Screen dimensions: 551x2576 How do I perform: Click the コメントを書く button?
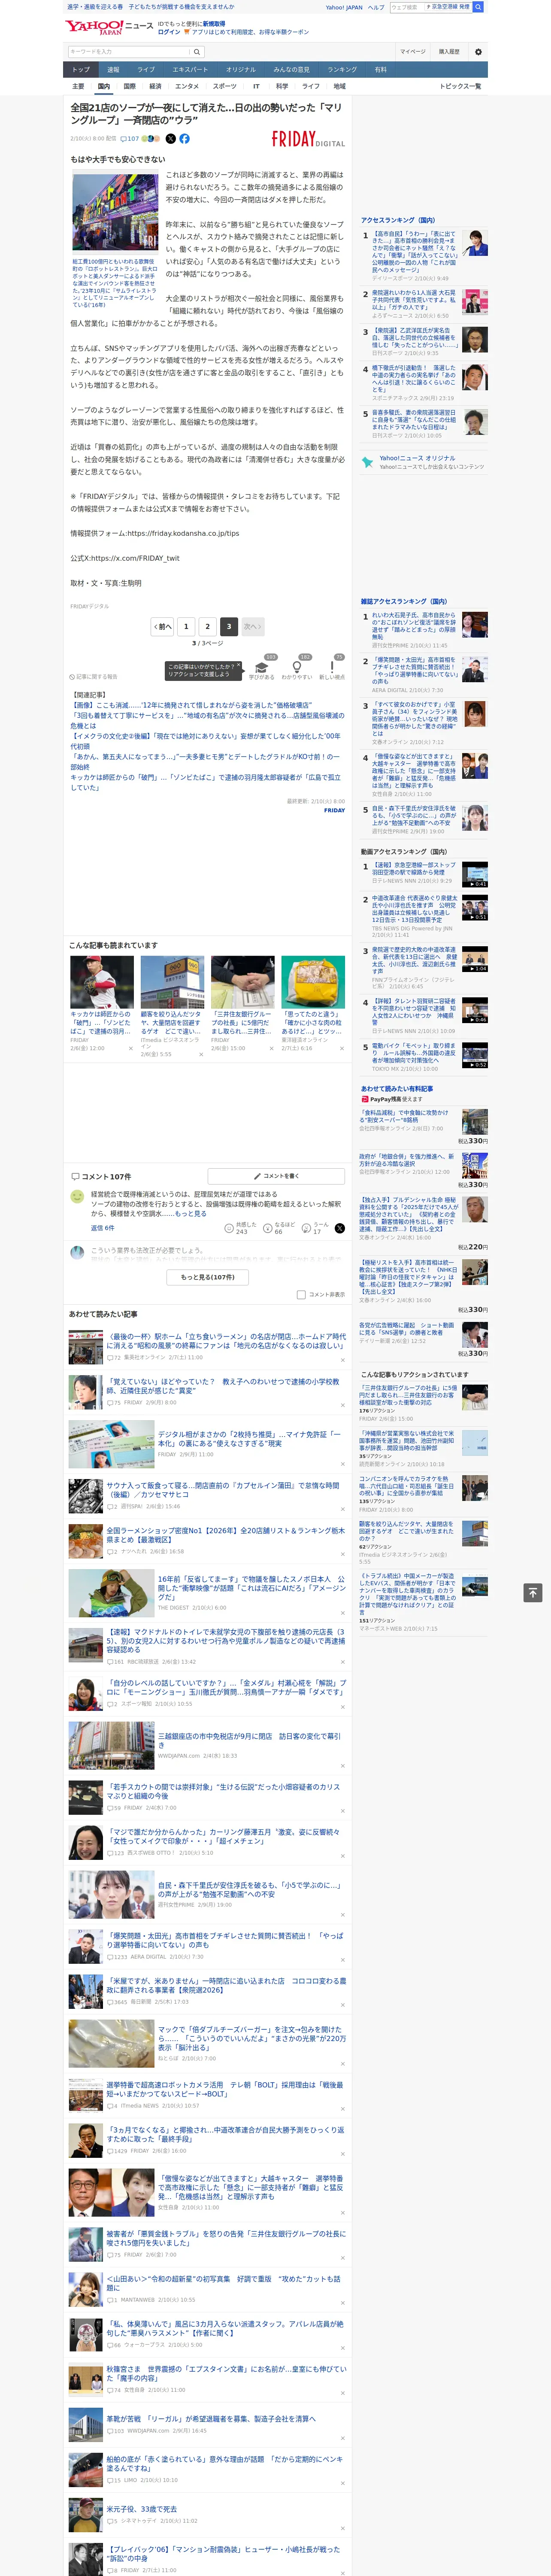[x=276, y=1176]
